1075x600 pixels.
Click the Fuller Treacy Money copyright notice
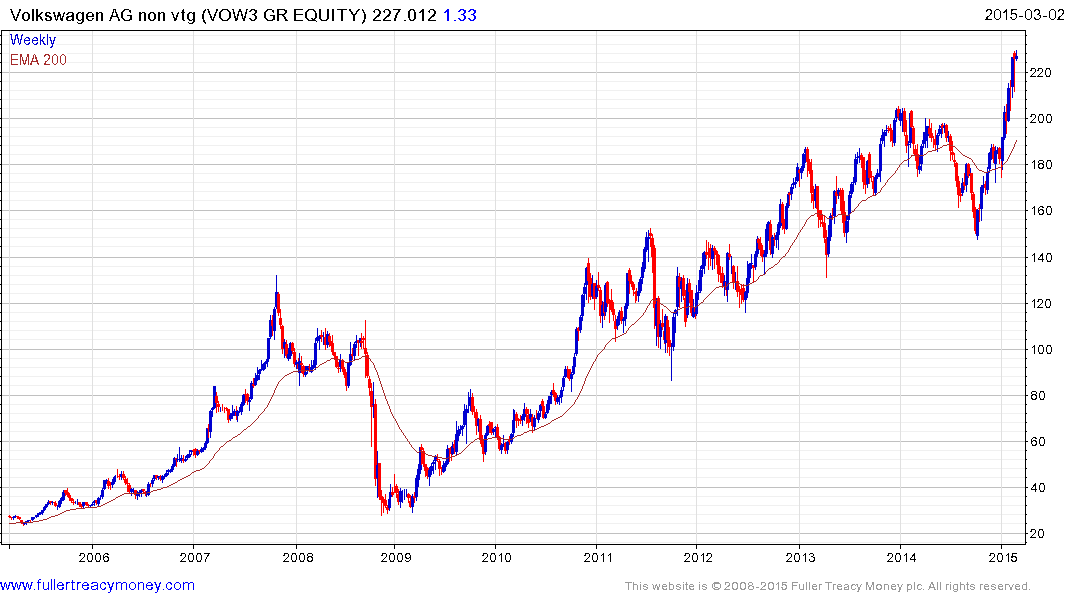point(828,586)
